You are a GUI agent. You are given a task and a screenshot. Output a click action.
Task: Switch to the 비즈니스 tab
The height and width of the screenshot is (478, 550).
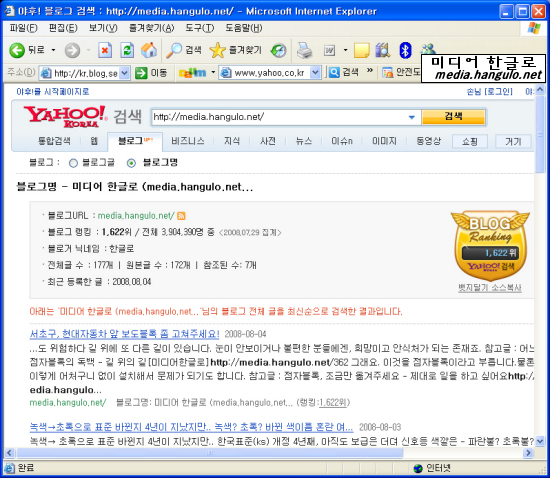[188, 141]
